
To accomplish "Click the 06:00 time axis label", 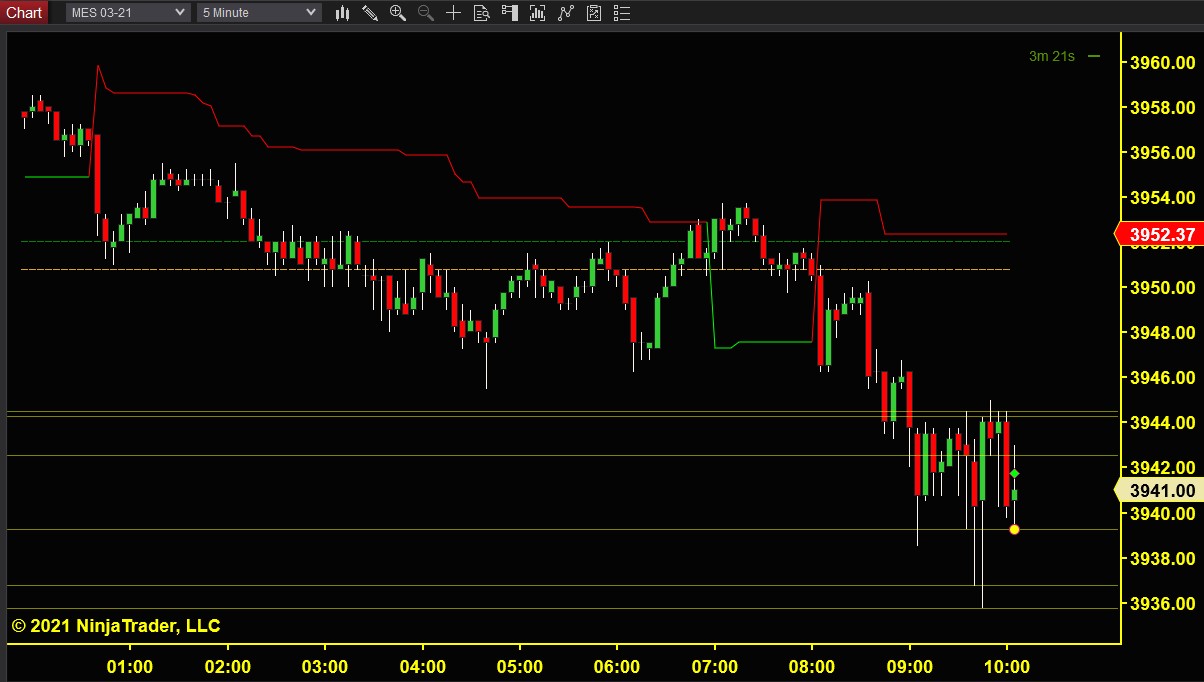I will tap(617, 667).
